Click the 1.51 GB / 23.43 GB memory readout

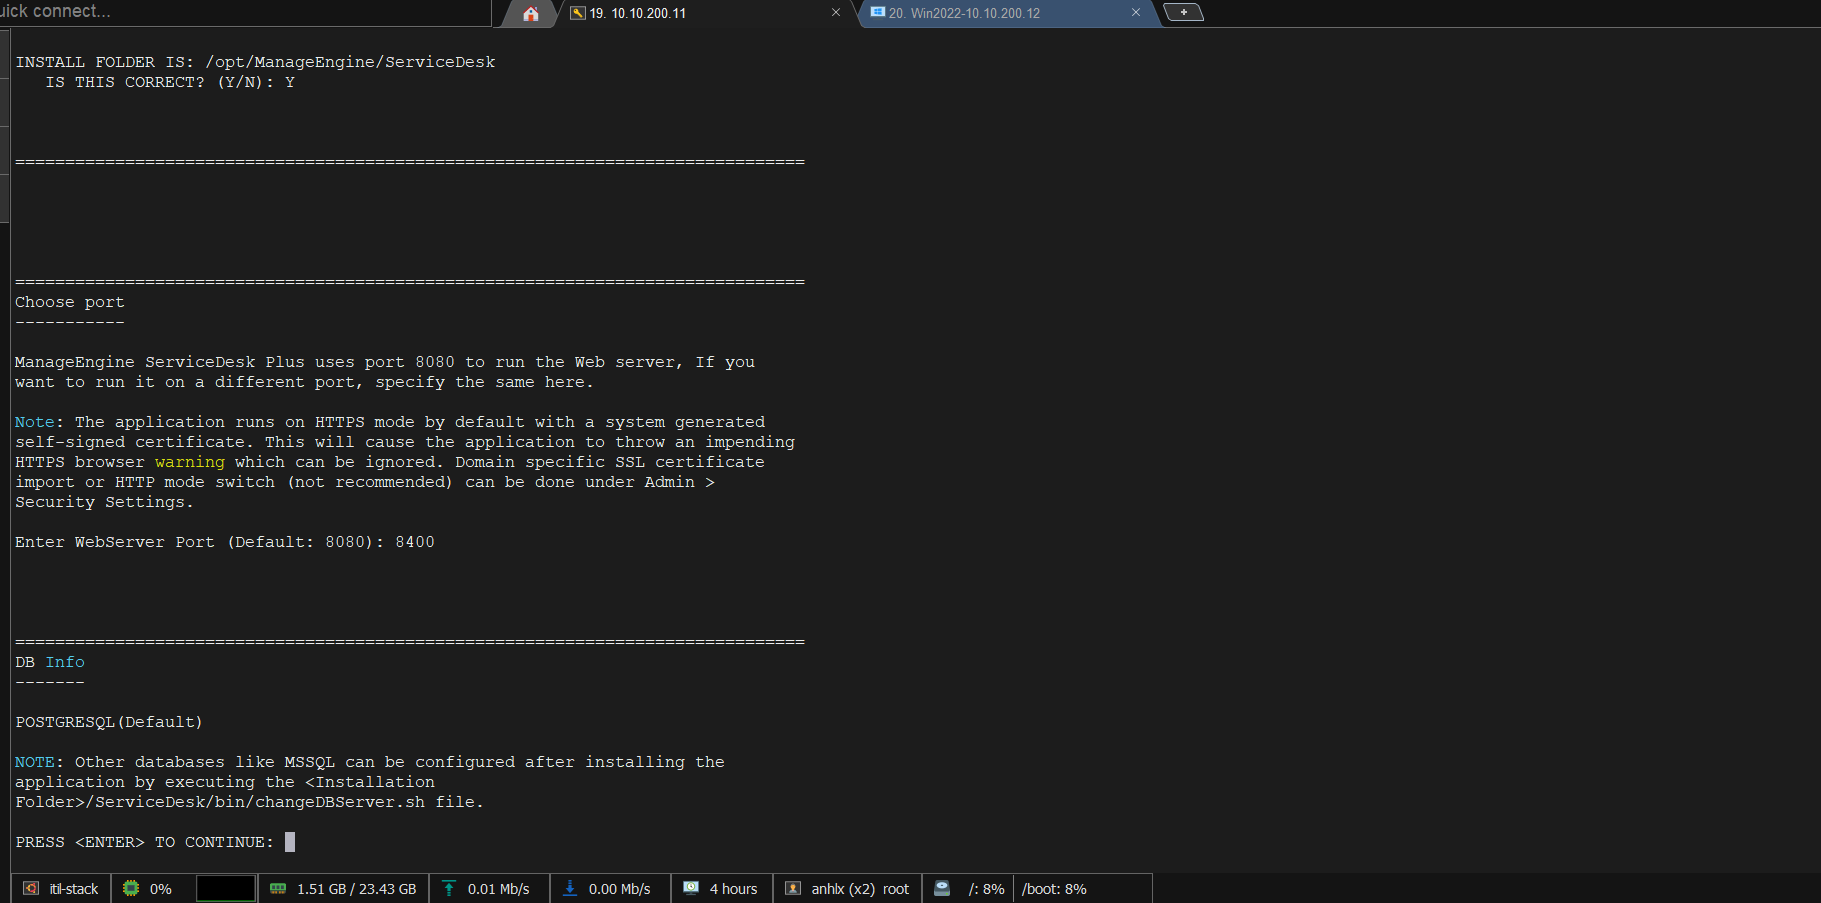click(x=356, y=889)
